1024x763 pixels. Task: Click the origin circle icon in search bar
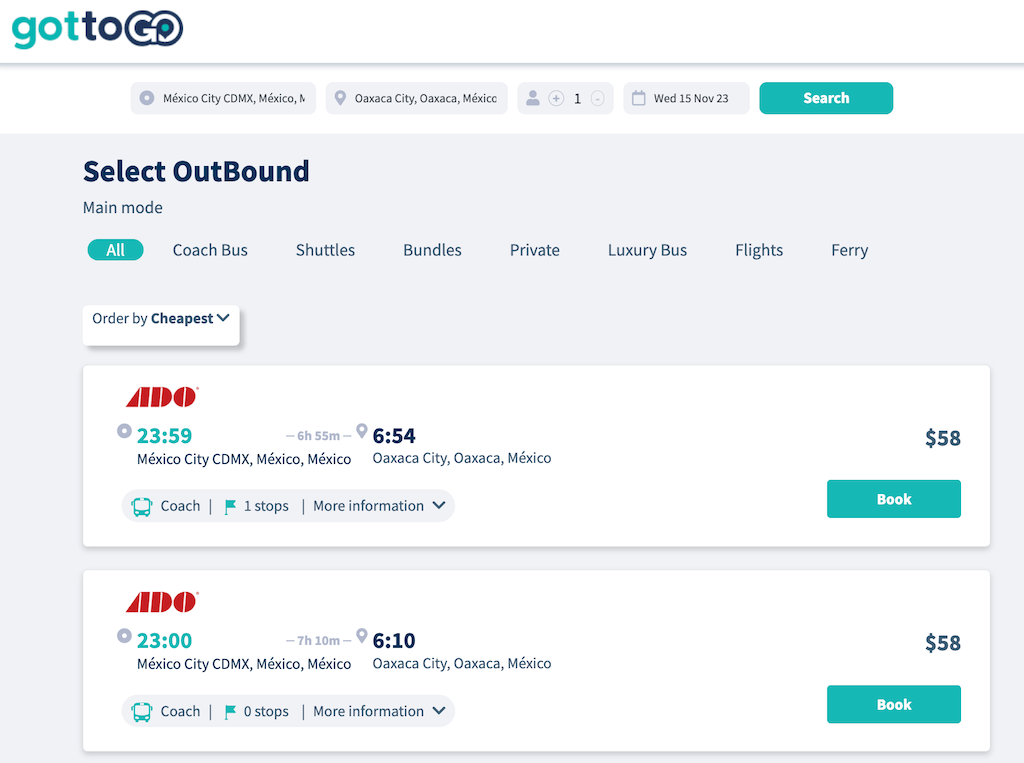click(147, 98)
